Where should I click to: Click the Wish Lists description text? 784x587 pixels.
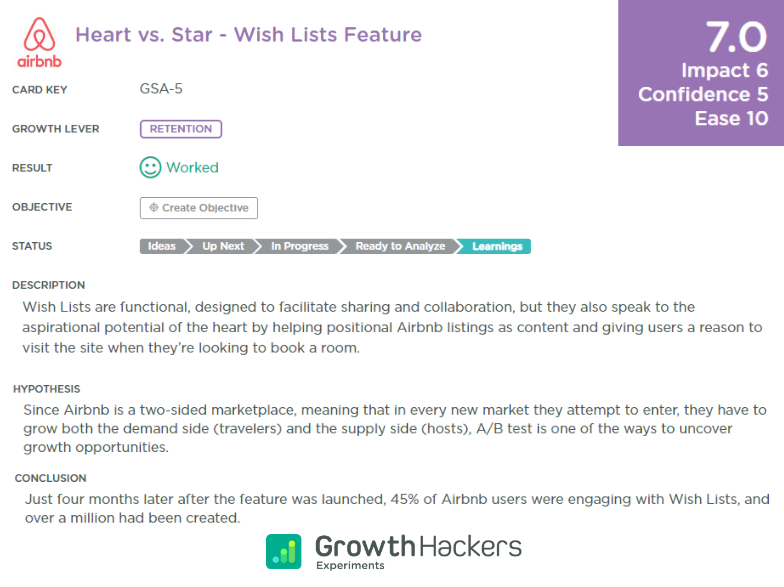pos(392,328)
